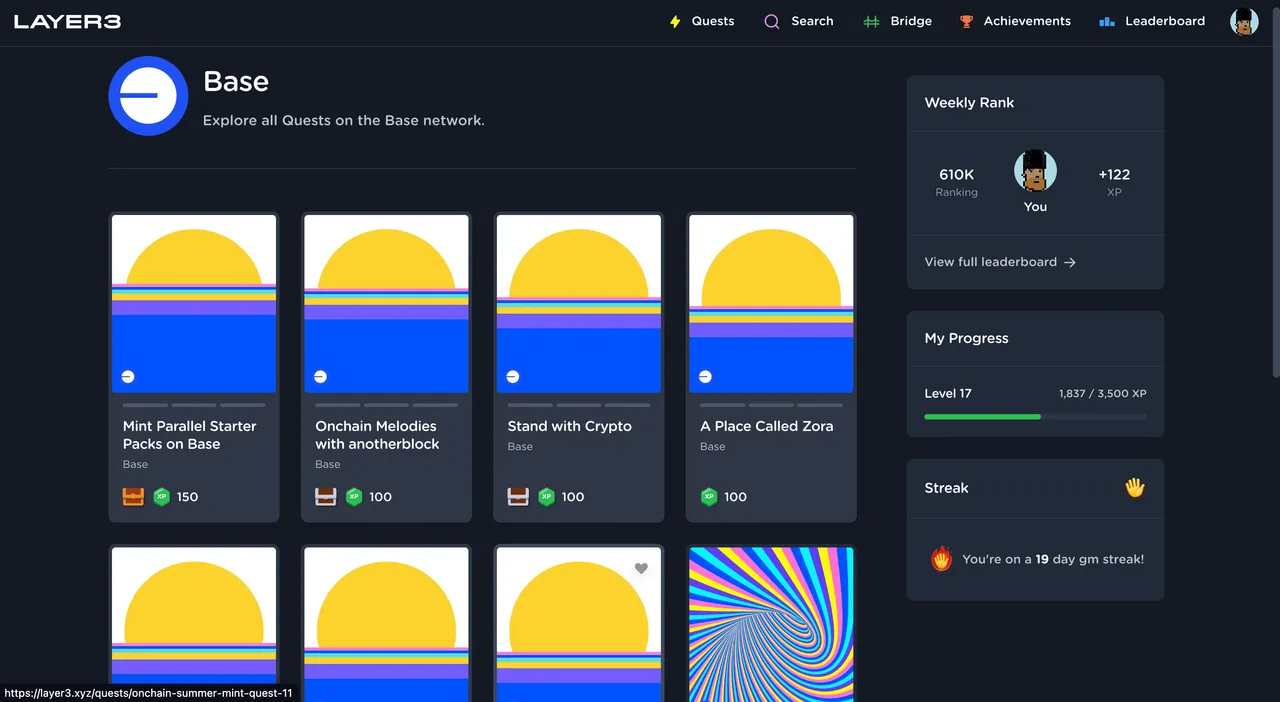1280x702 pixels.
Task: Click the Search magnifier icon
Action: click(772, 21)
